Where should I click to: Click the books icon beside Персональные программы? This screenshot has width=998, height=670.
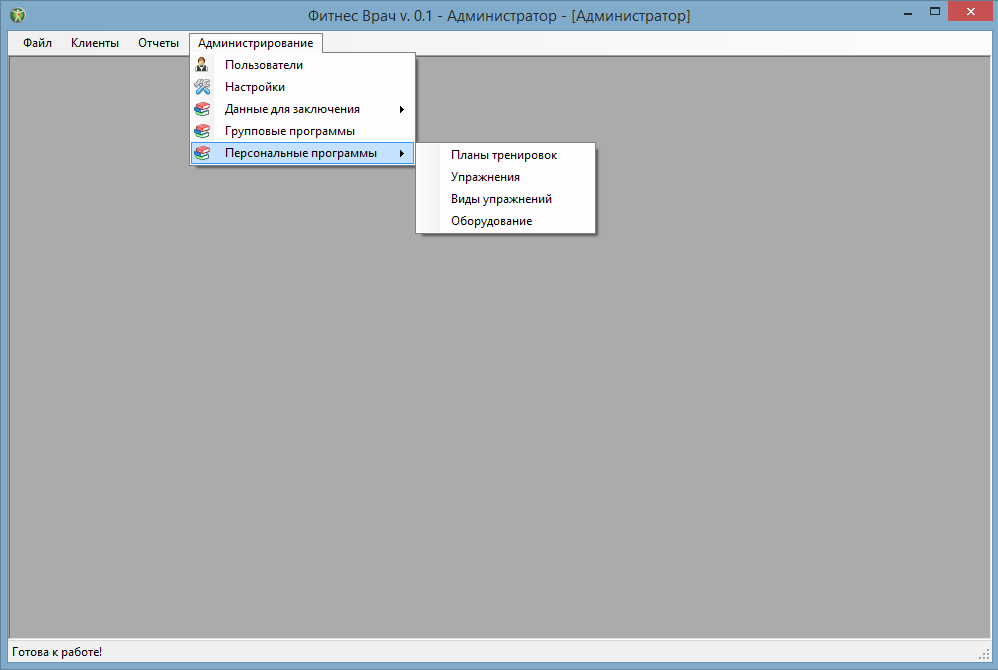tap(202, 153)
